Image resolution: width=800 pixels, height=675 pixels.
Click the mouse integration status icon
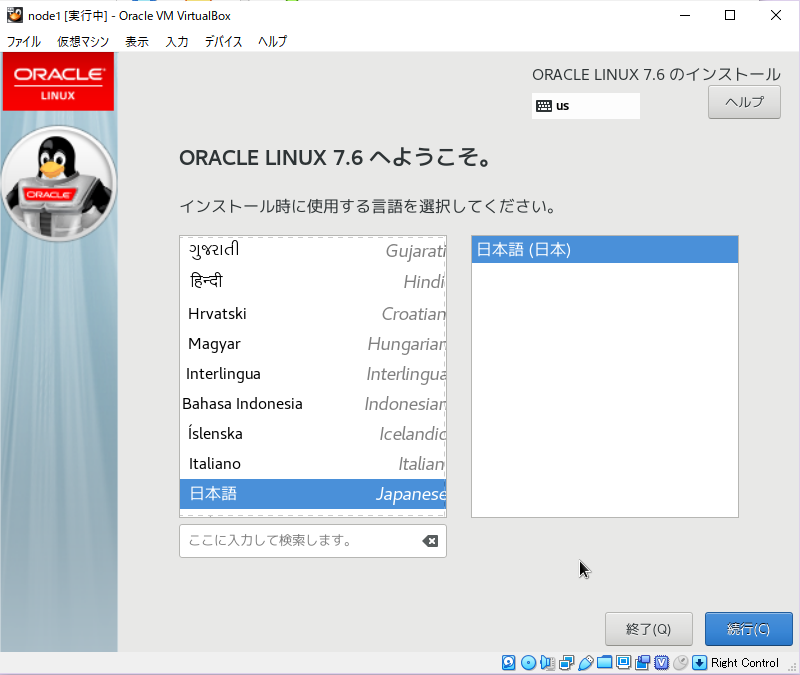pyautogui.click(x=680, y=662)
